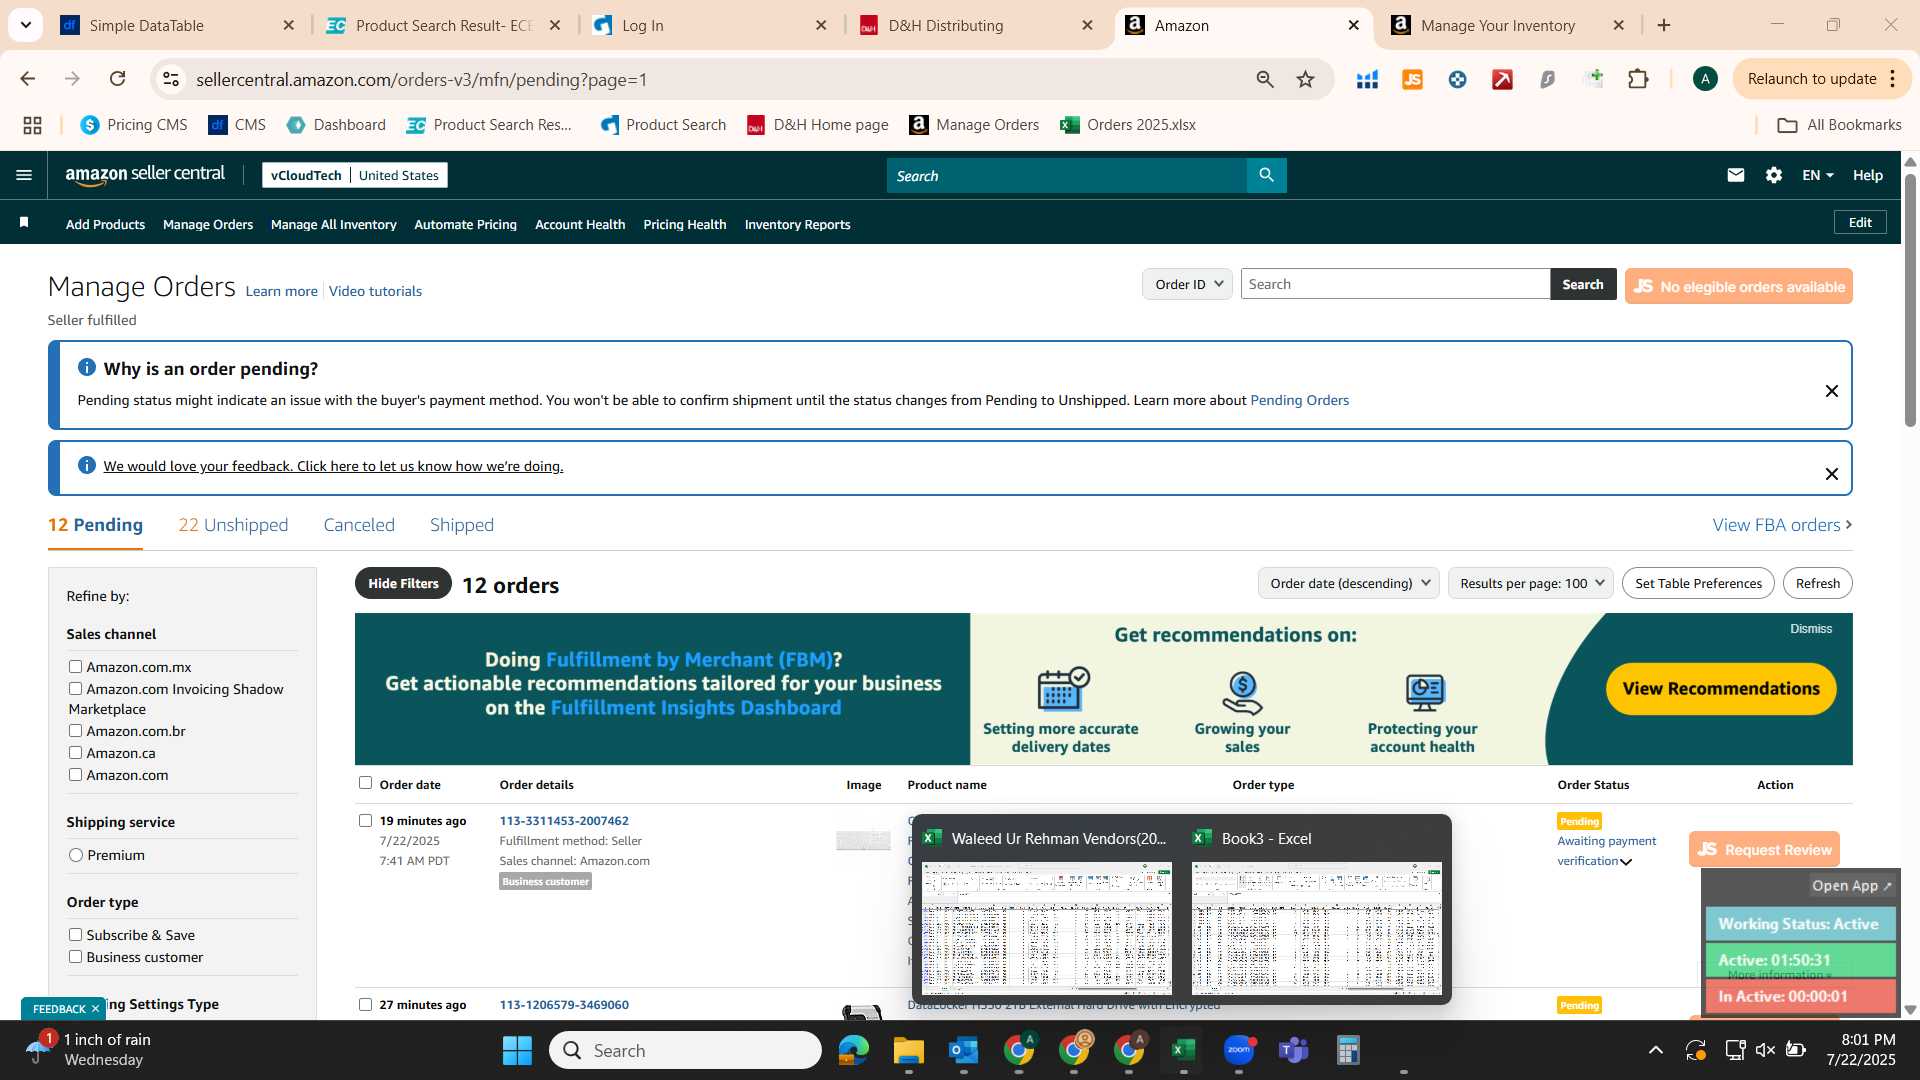1920x1080 pixels.
Task: Open Excel from the taskbar
Action: [1183, 1050]
